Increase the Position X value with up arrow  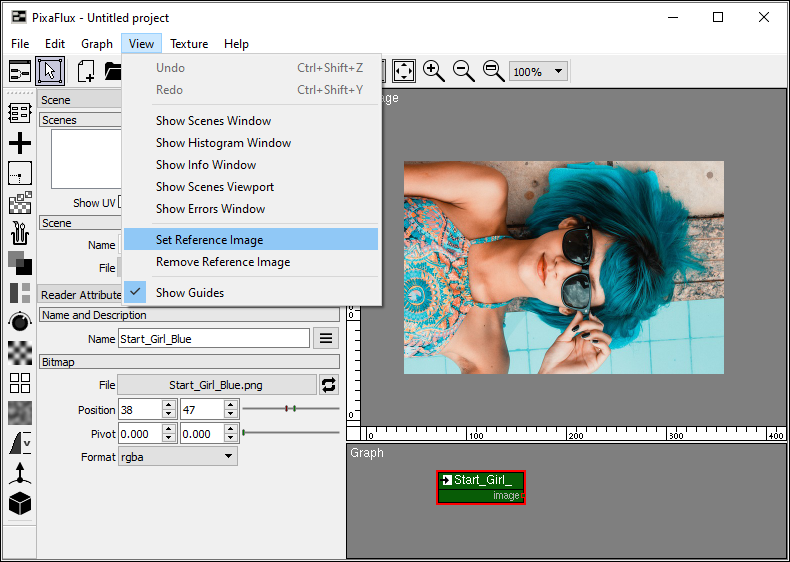[x=169, y=405]
